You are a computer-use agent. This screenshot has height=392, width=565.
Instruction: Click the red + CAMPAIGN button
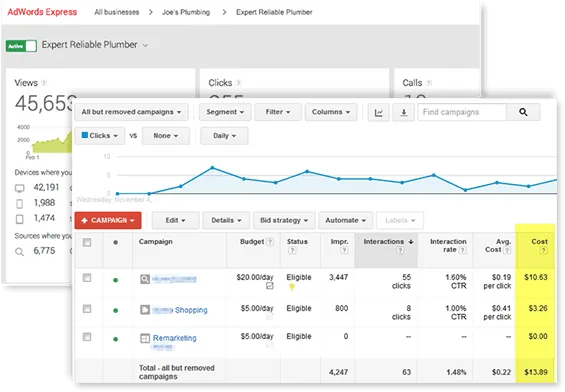point(108,220)
